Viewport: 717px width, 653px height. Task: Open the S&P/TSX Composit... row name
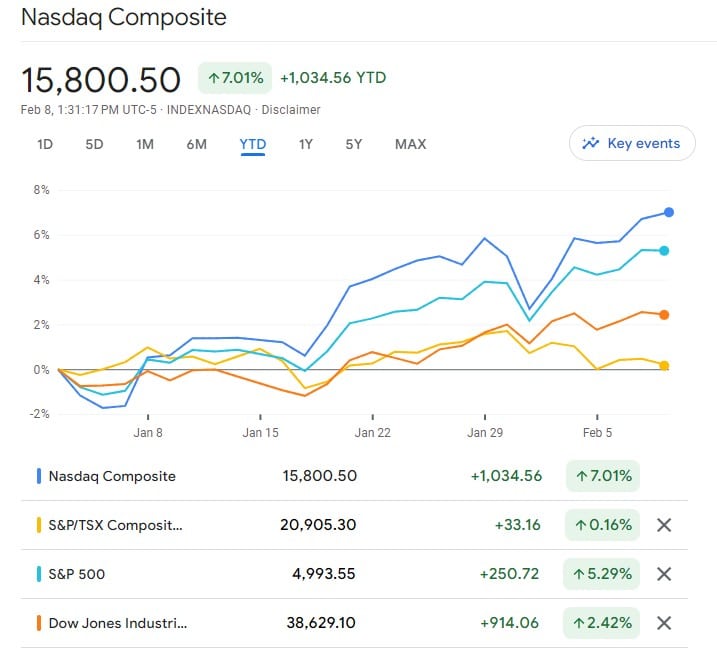point(115,525)
